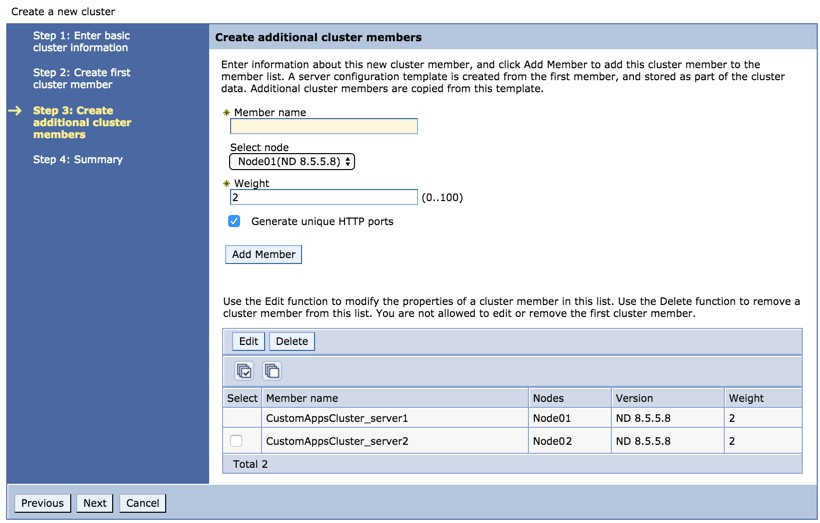Select checkbox for CustomAppsCluster_server2 row
This screenshot has height=523, width=820.
point(236,441)
